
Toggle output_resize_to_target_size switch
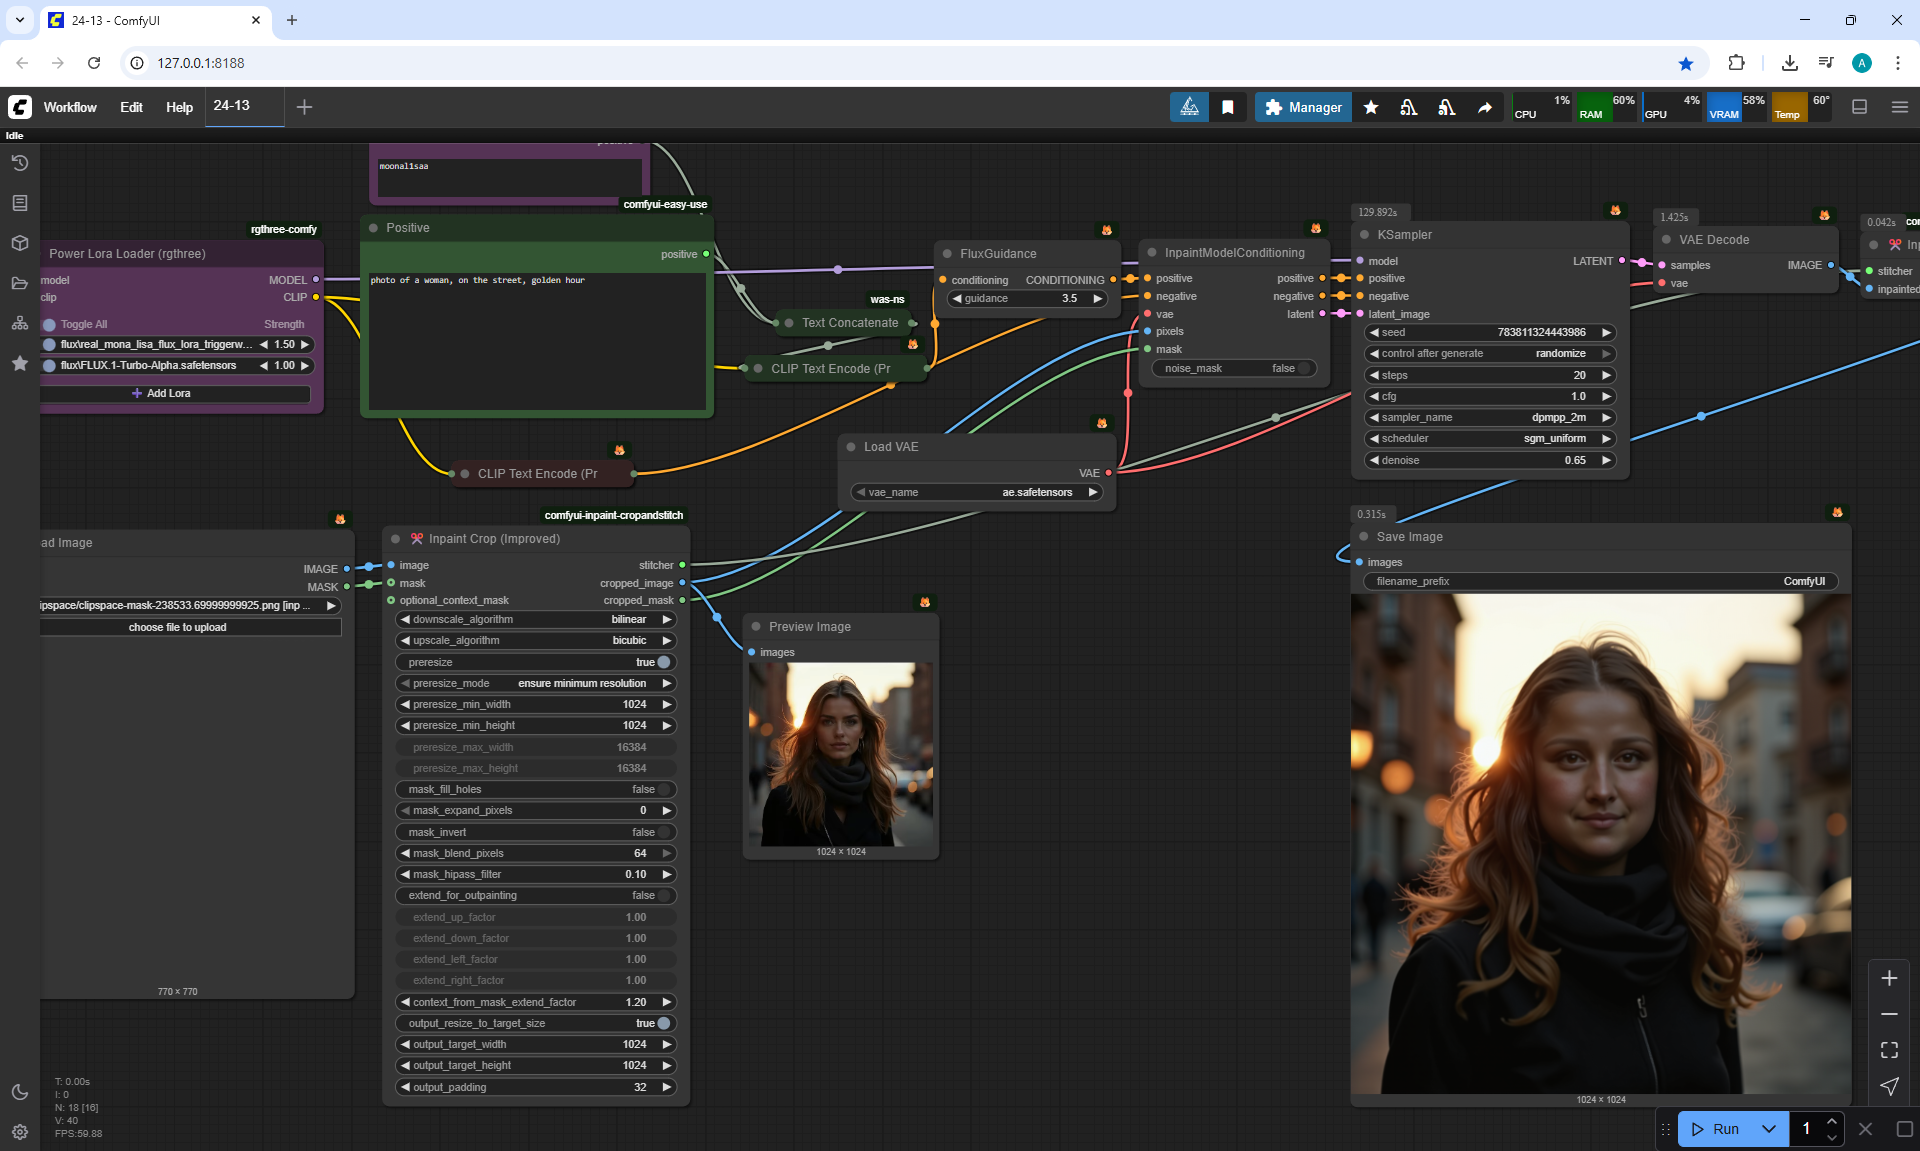662,1023
